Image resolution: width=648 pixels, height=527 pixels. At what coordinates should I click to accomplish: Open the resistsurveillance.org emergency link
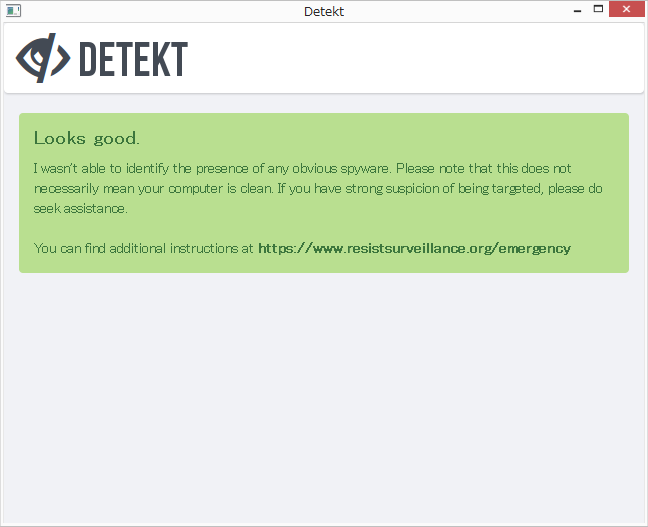click(414, 248)
